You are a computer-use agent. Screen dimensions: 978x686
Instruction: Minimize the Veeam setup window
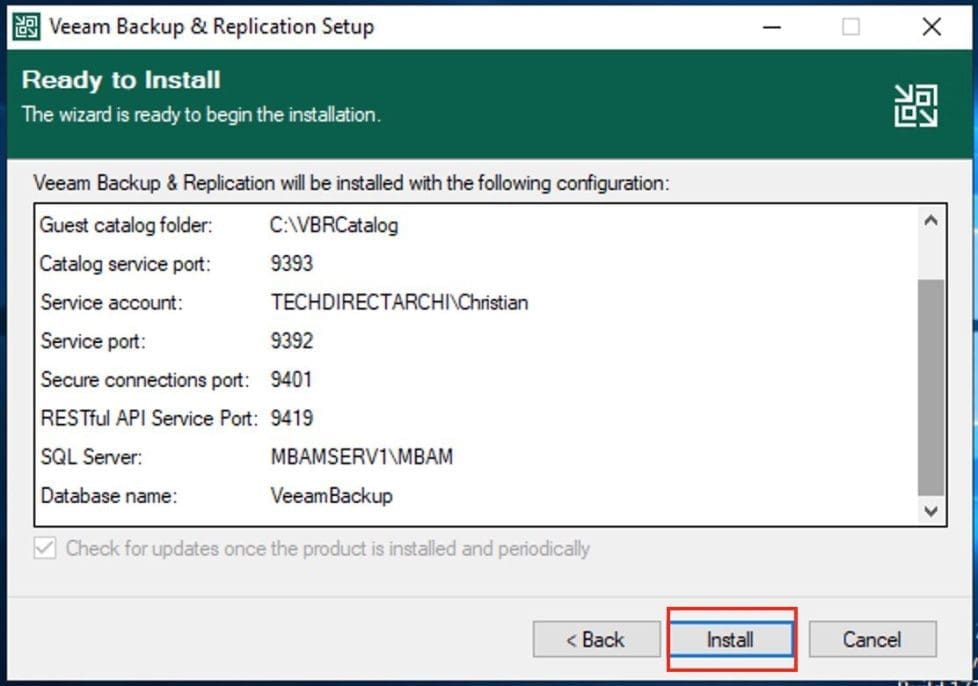[x=770, y=27]
